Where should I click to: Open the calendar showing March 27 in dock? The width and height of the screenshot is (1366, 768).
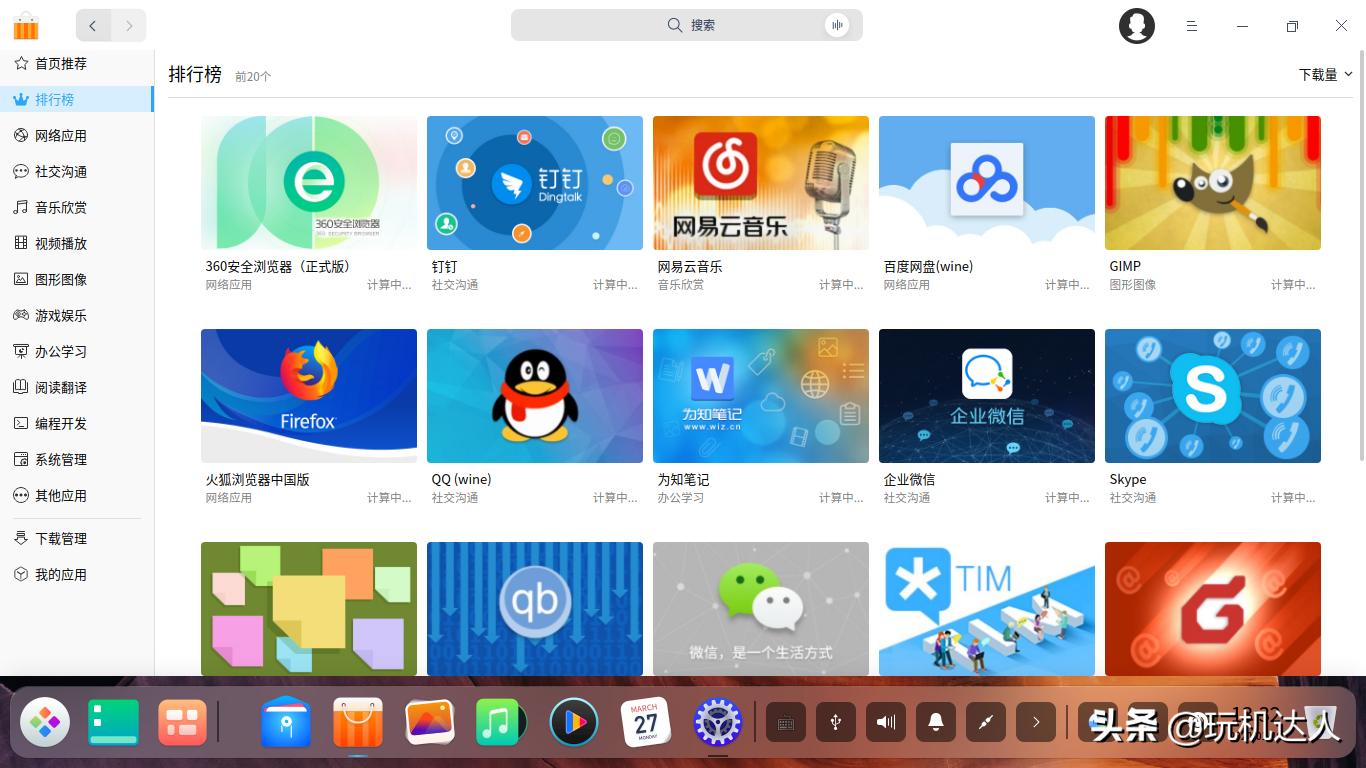[646, 721]
